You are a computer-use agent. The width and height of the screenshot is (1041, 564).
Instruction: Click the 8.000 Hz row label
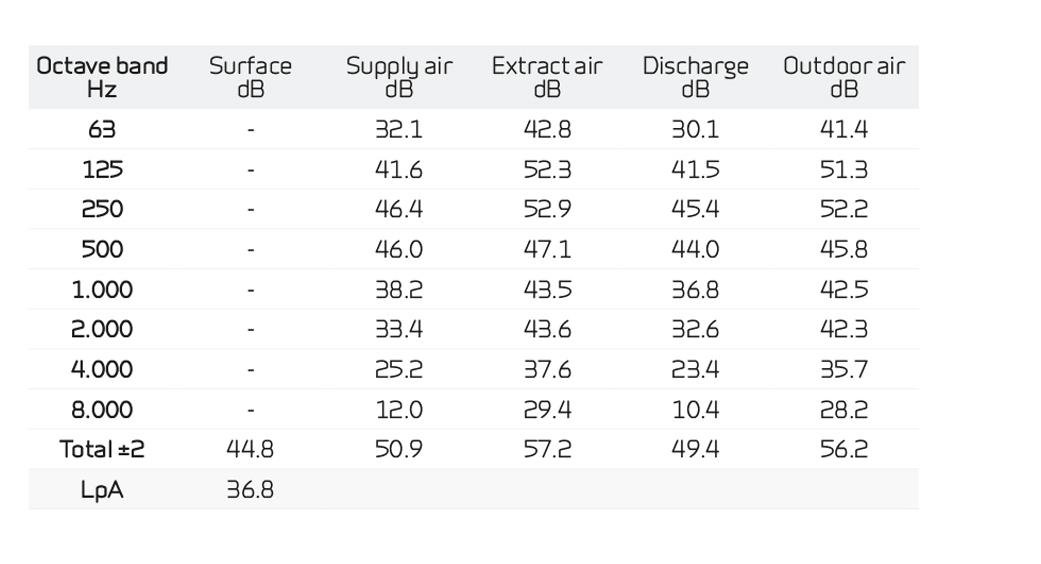102,409
